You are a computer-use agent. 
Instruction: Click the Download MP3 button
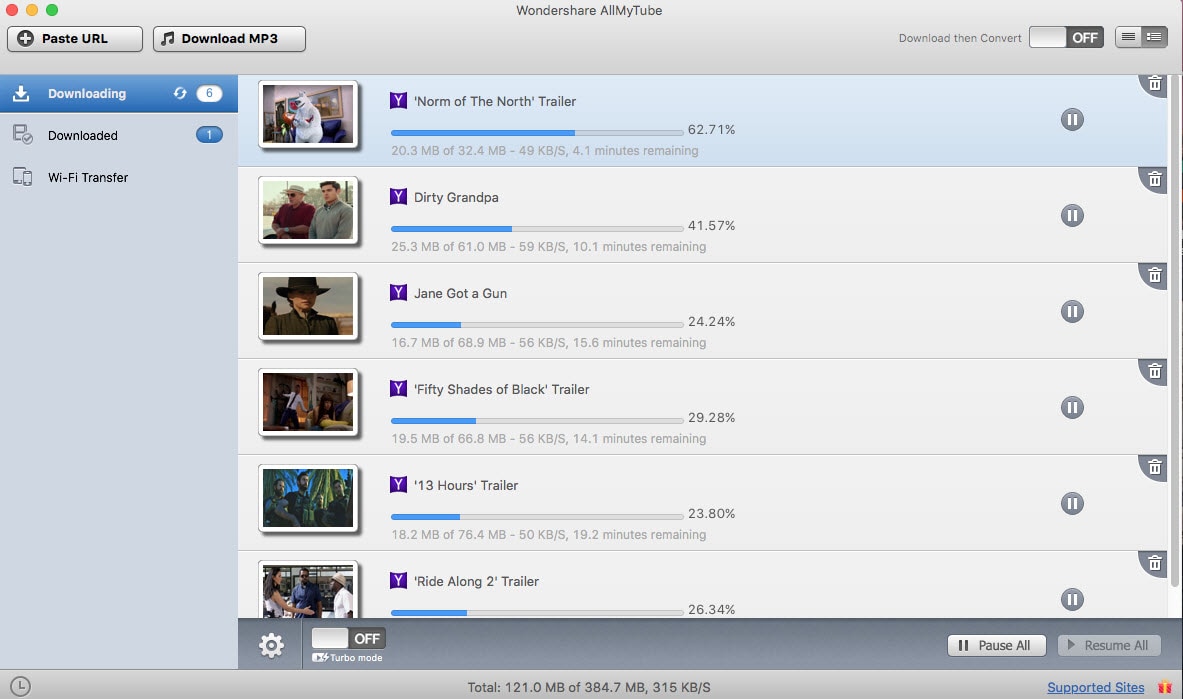coord(229,38)
